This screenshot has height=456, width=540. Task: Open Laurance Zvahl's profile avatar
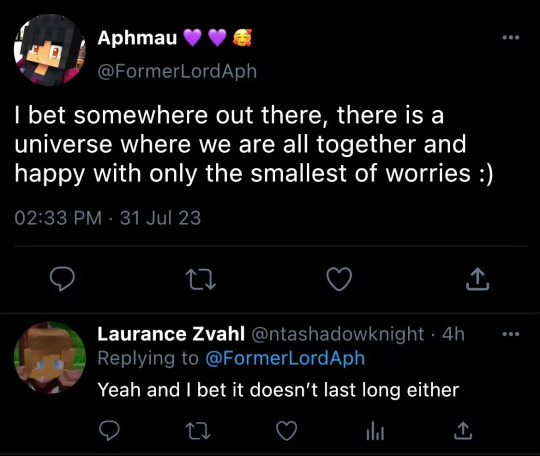pos(50,357)
